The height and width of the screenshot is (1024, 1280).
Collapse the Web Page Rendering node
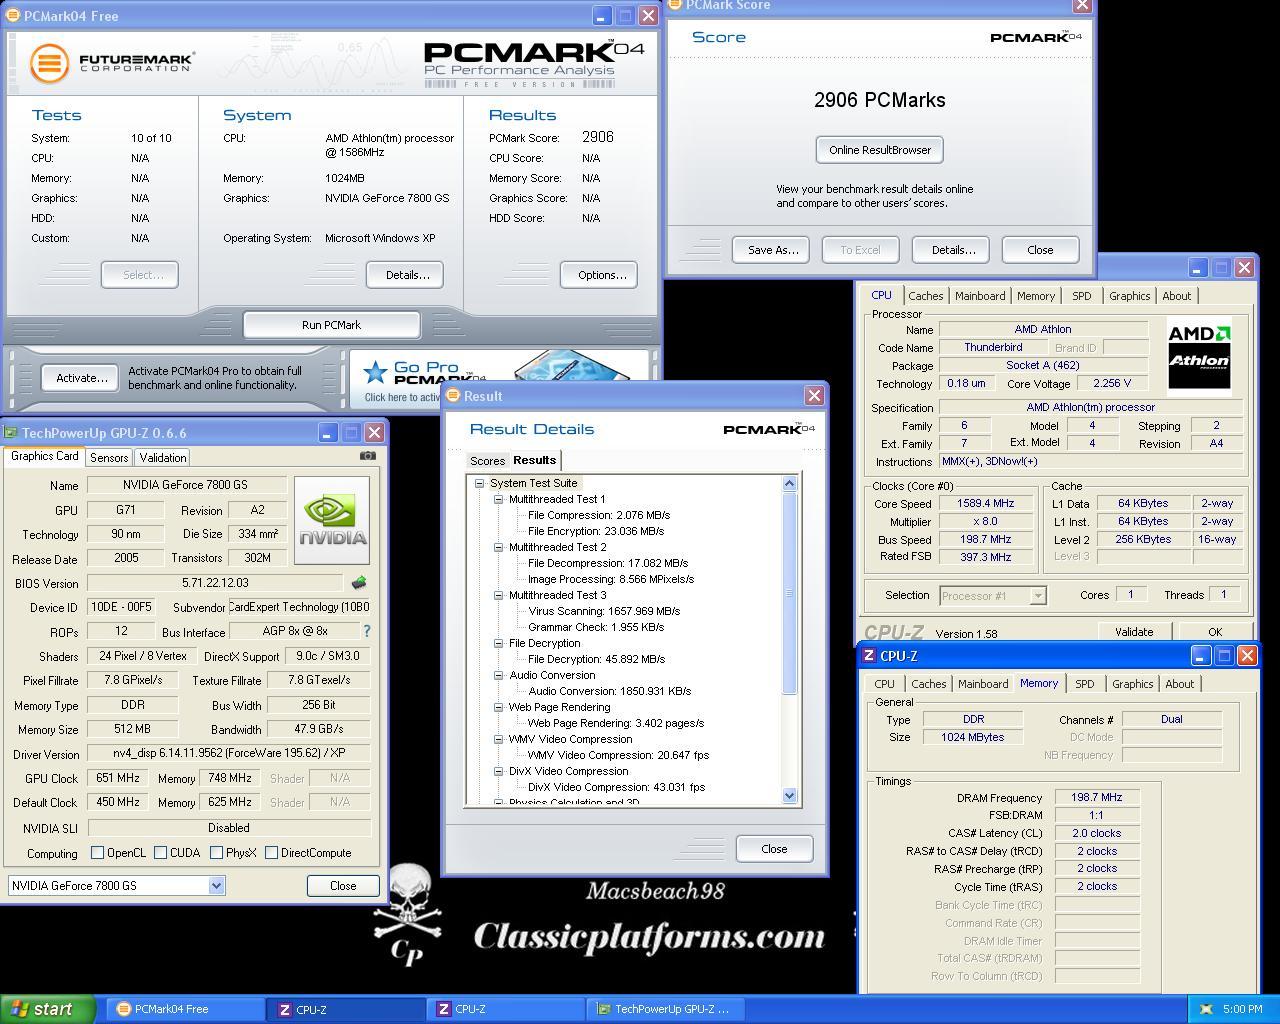[498, 707]
